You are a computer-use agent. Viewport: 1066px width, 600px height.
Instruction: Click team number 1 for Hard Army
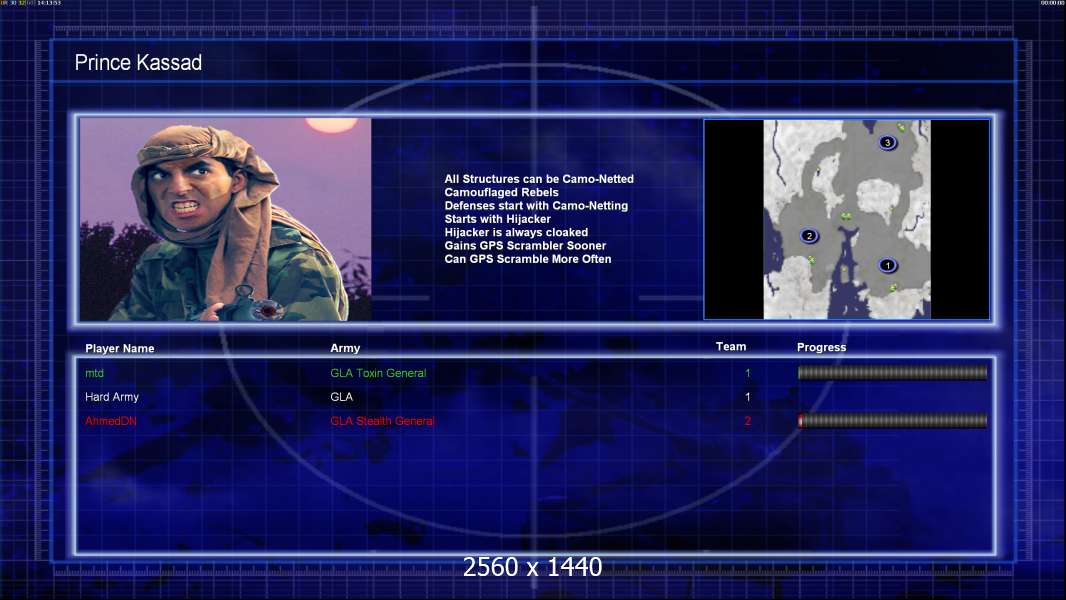click(x=747, y=397)
